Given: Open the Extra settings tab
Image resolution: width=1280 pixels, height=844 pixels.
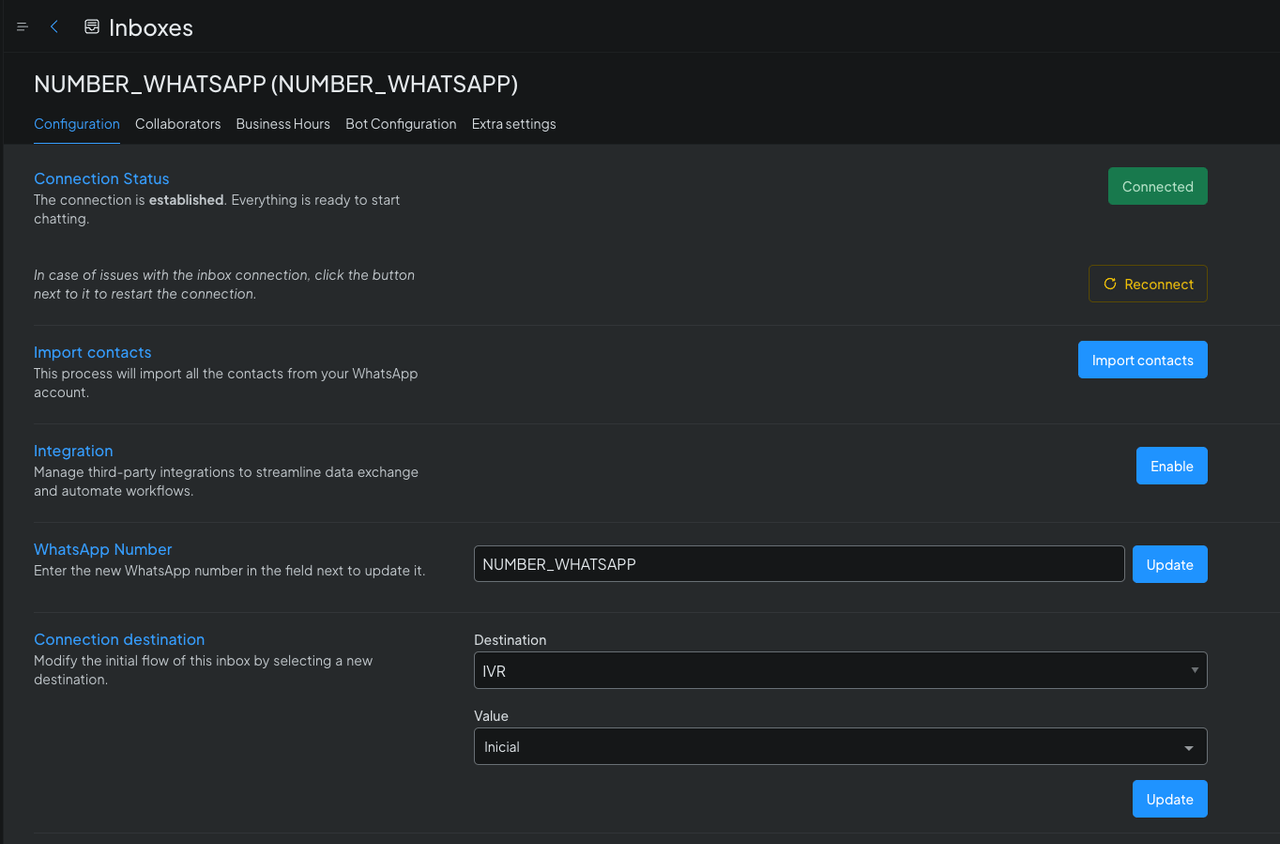Looking at the screenshot, I should click(514, 124).
